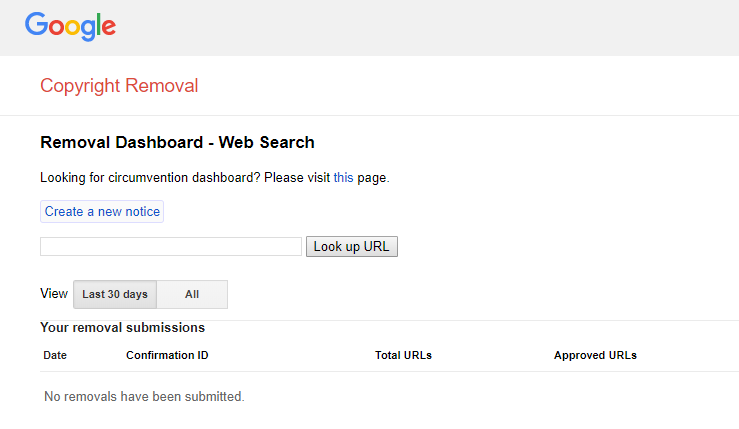Focus the URL lookup text field
739x429 pixels.
(171, 247)
